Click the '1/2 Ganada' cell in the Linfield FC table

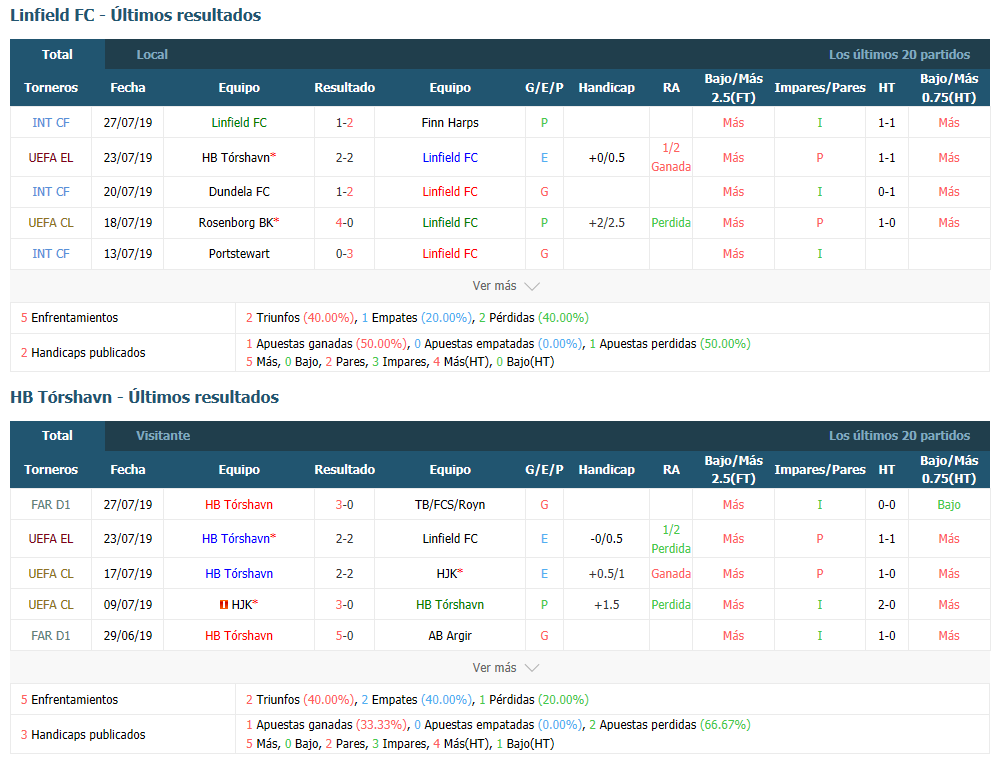671,158
